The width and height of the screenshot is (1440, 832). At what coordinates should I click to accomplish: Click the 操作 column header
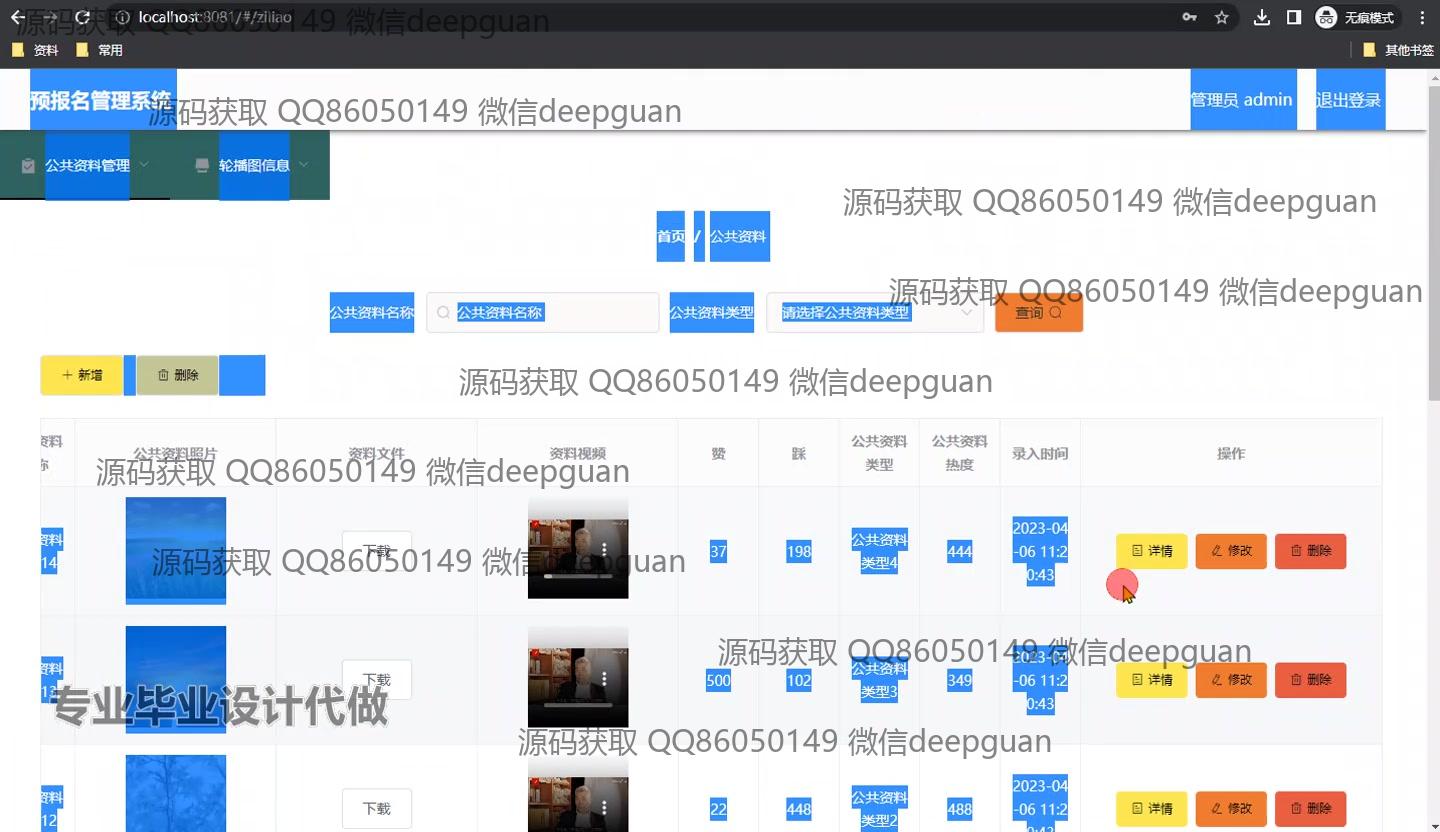[x=1231, y=453]
